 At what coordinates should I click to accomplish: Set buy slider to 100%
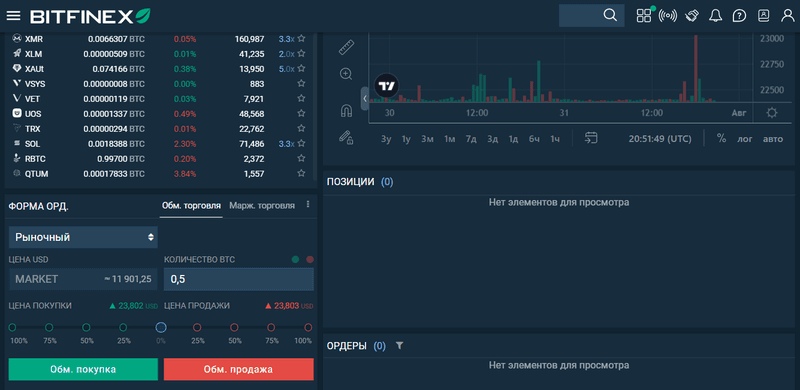(x=12, y=327)
